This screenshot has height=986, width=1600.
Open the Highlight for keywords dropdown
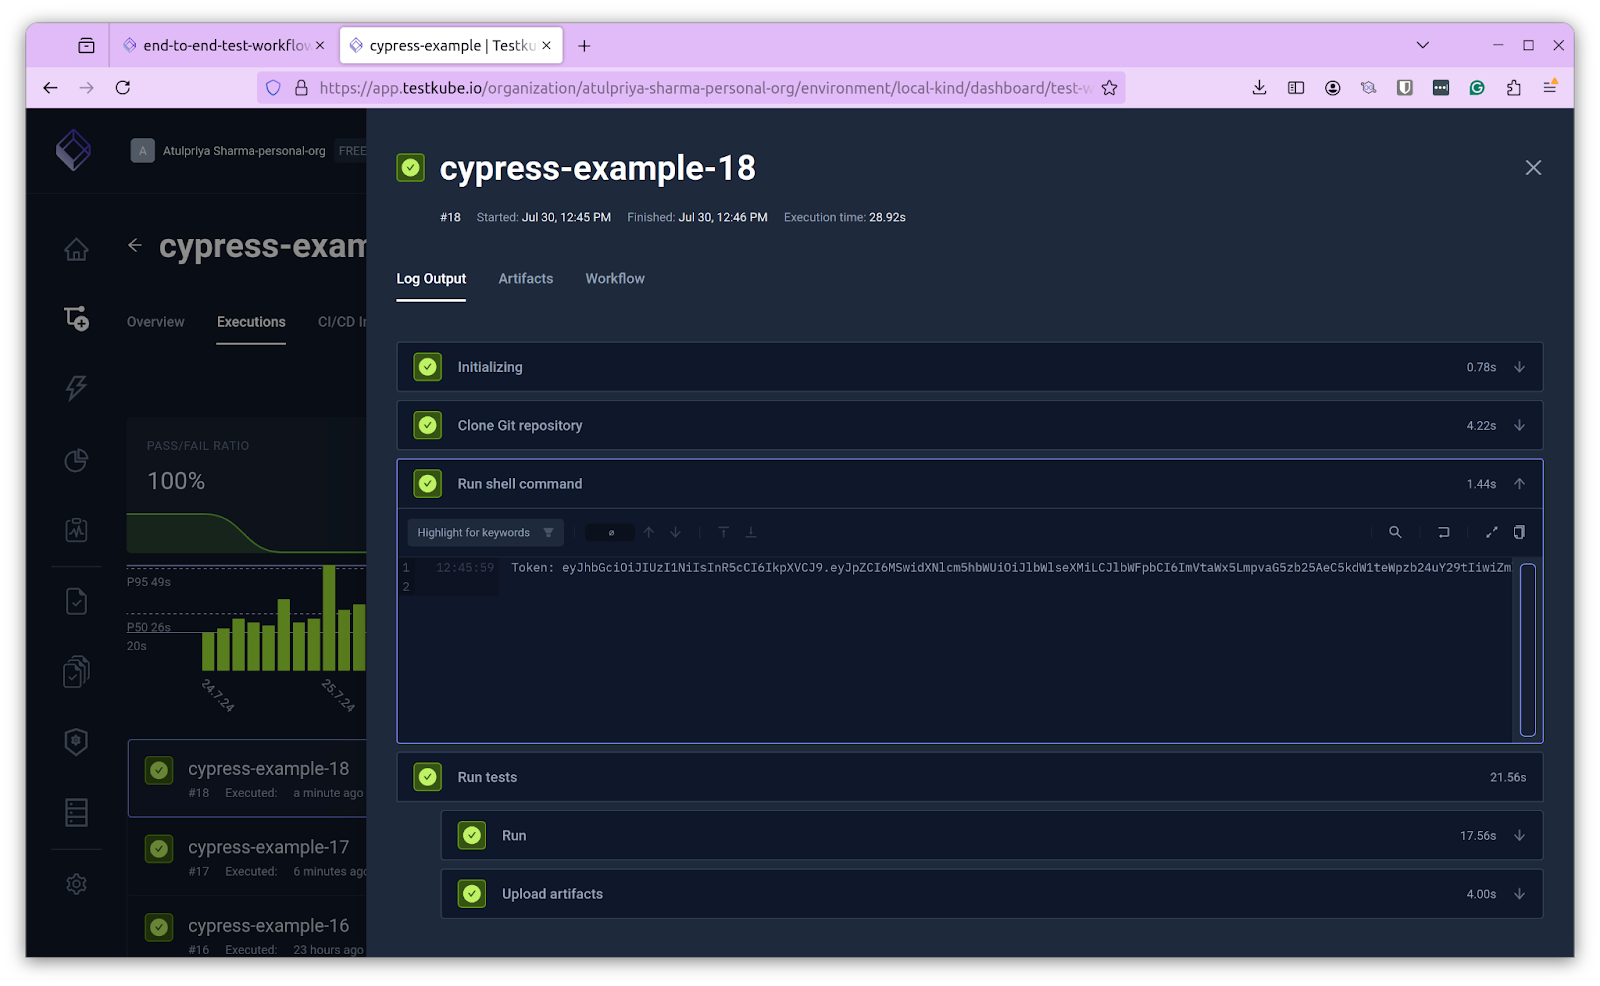485,532
